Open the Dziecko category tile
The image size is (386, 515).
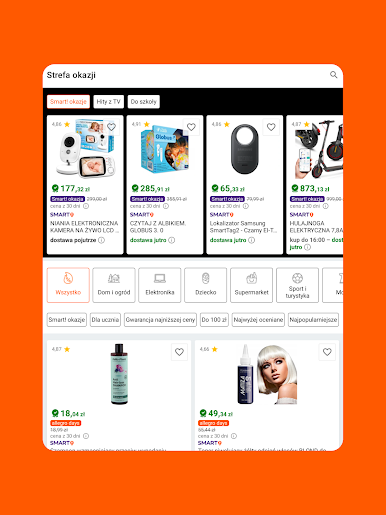(206, 285)
